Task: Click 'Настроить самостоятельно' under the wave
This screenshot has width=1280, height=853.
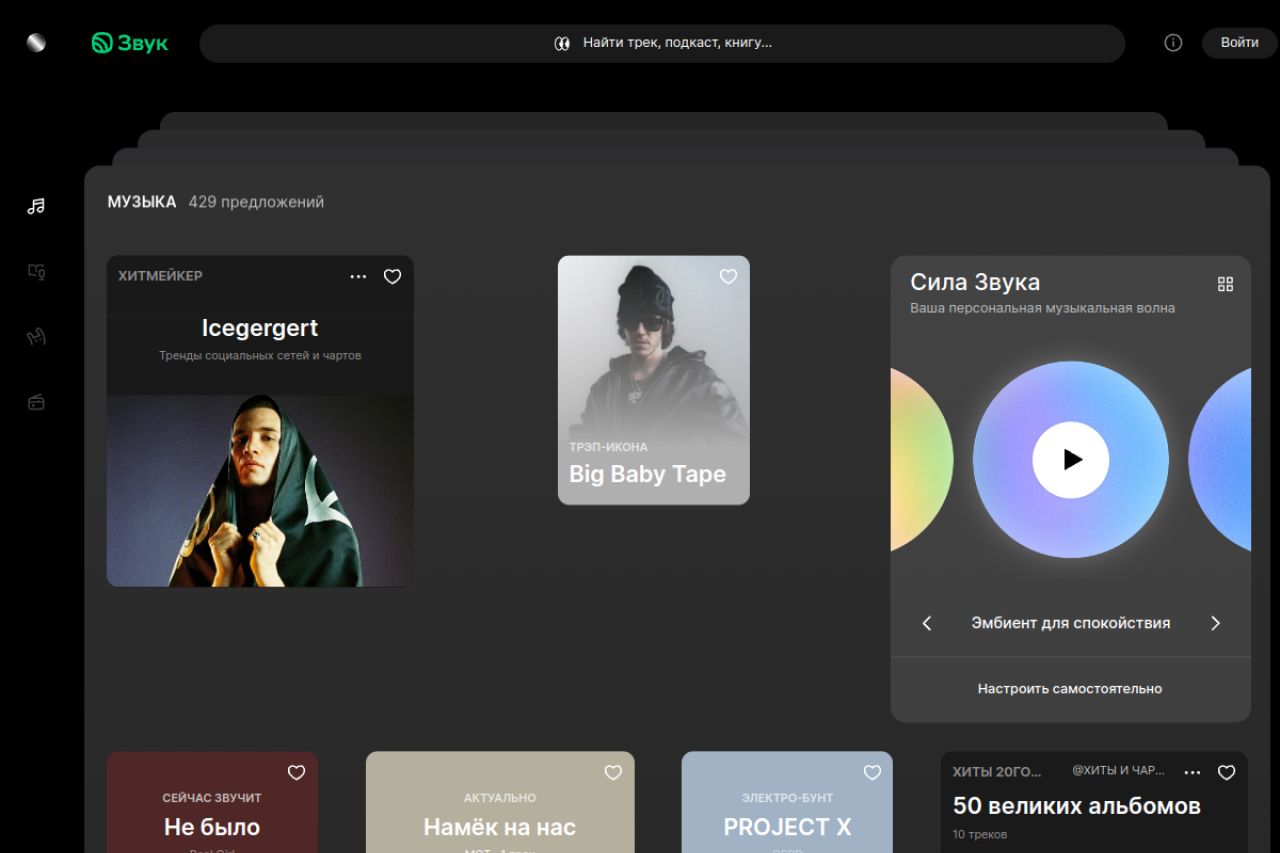Action: (x=1070, y=689)
